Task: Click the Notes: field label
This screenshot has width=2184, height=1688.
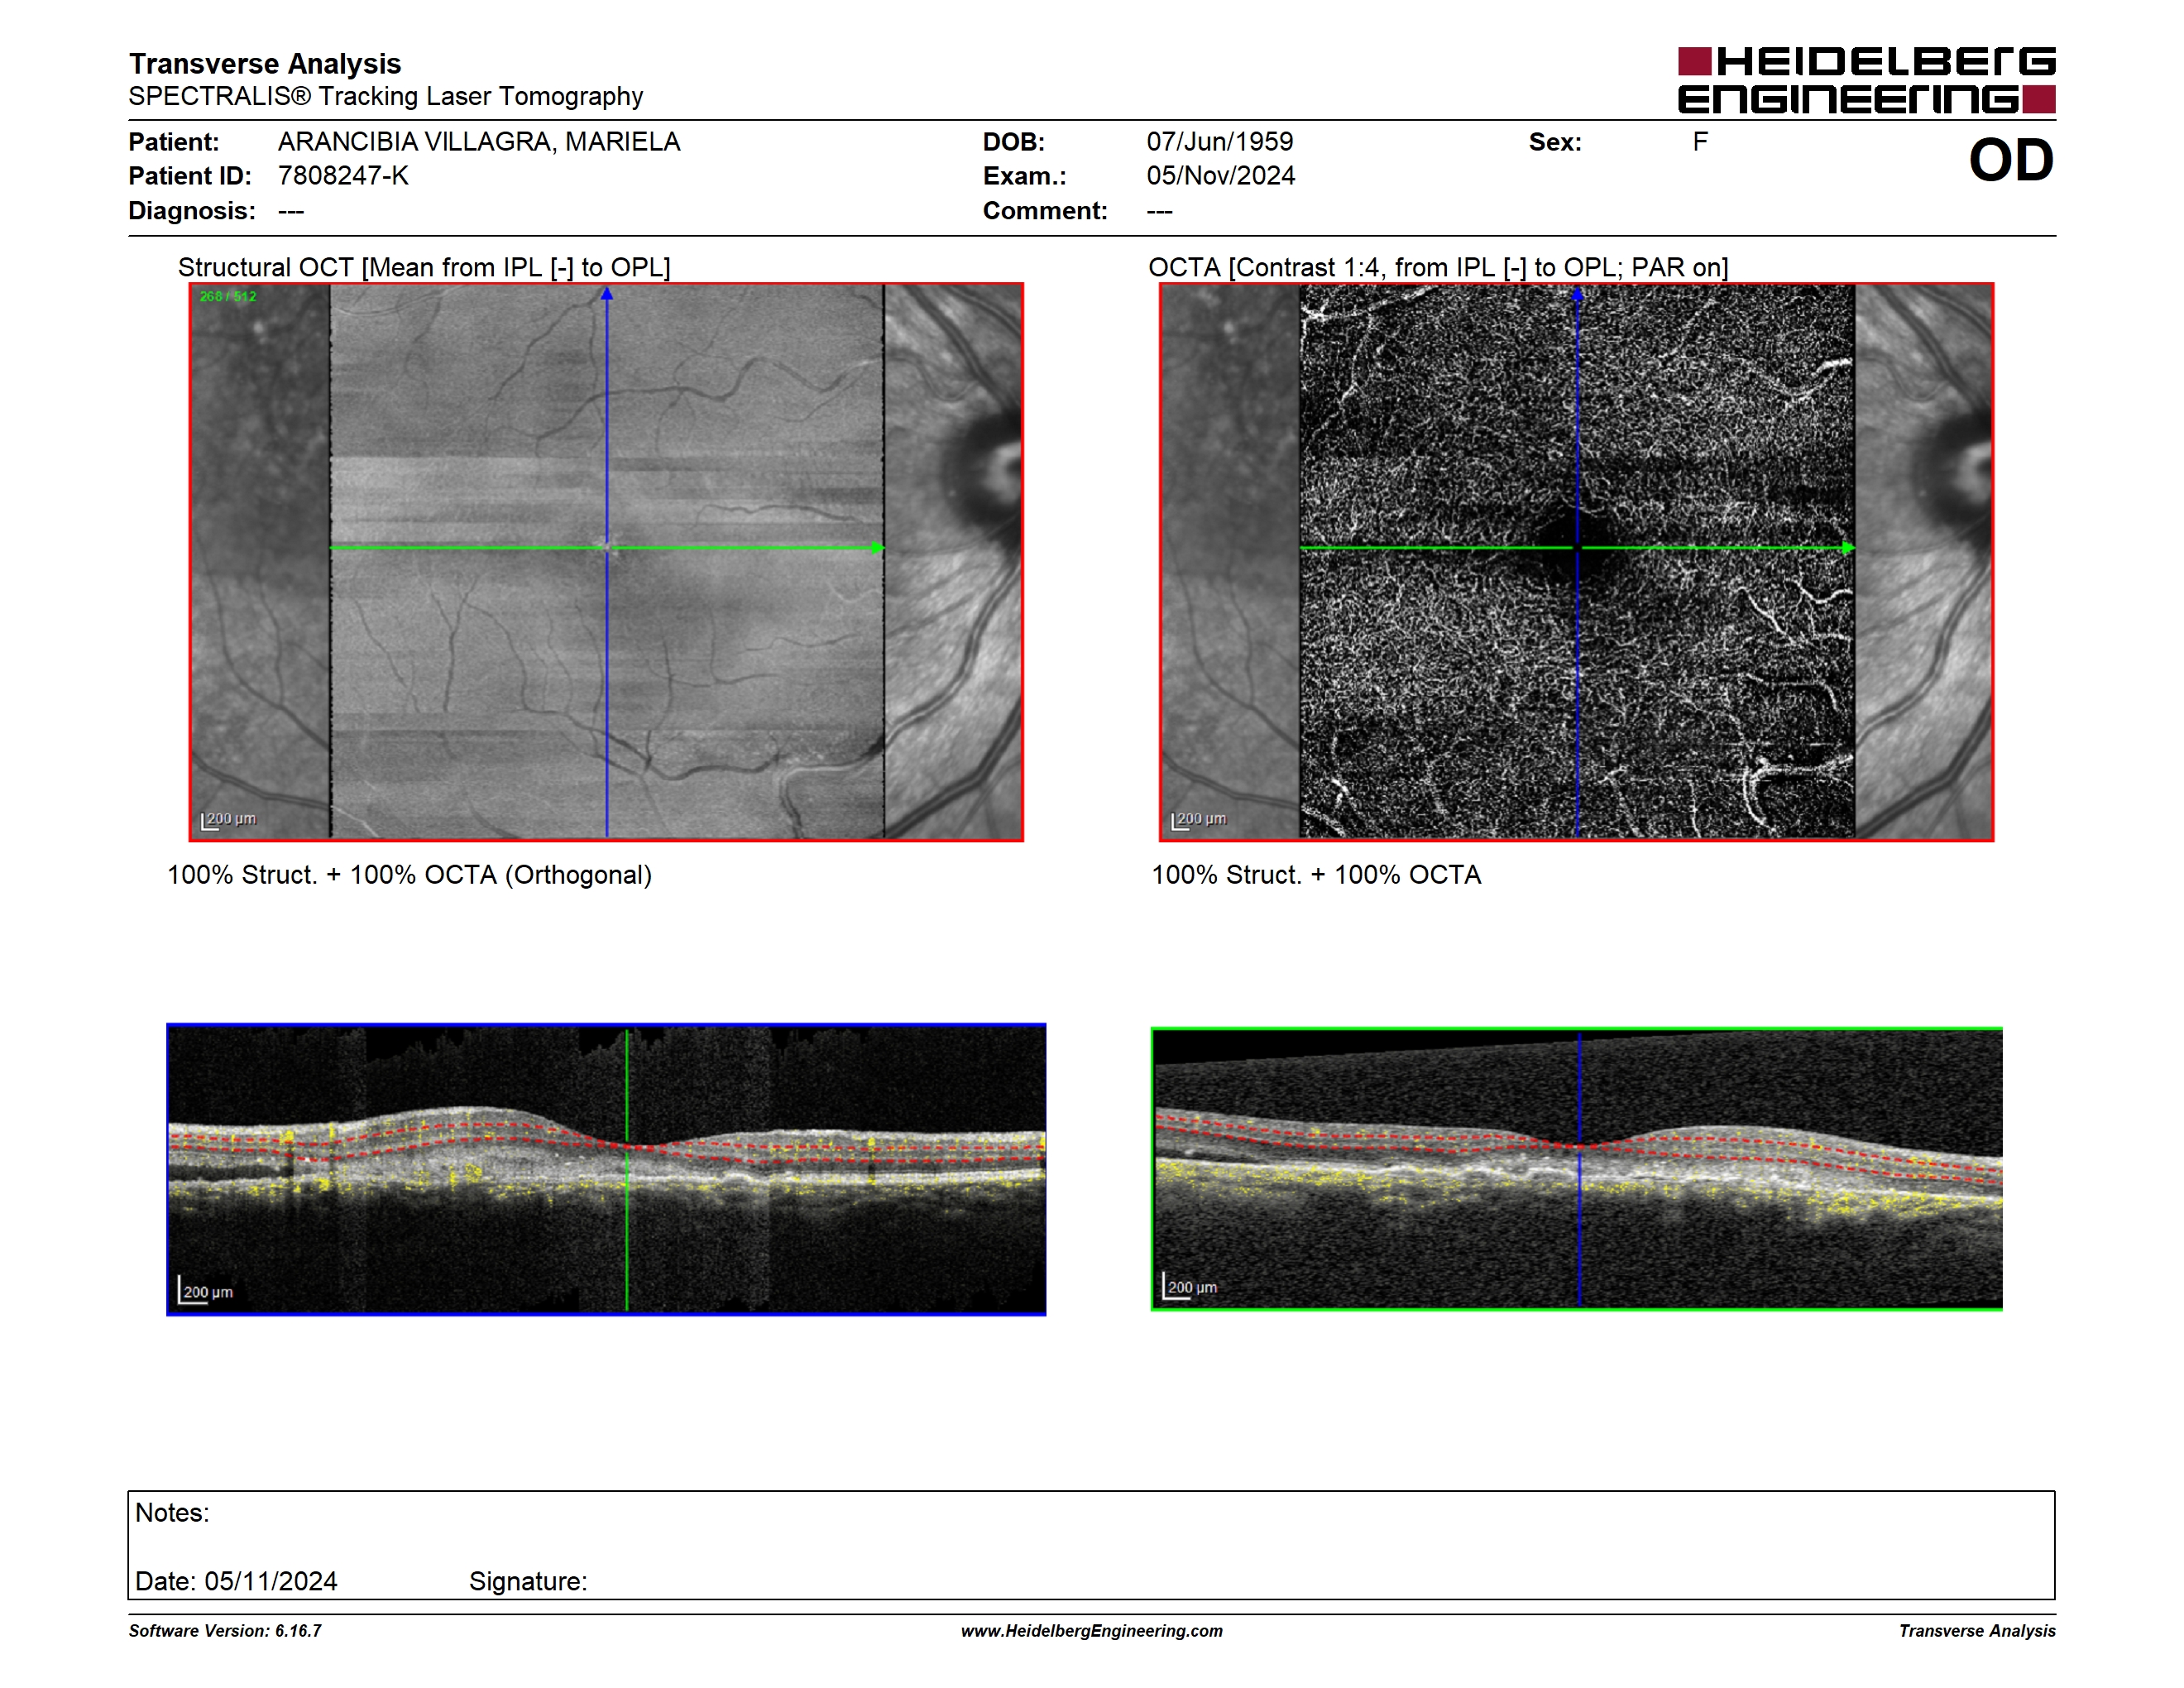Action: click(172, 1513)
